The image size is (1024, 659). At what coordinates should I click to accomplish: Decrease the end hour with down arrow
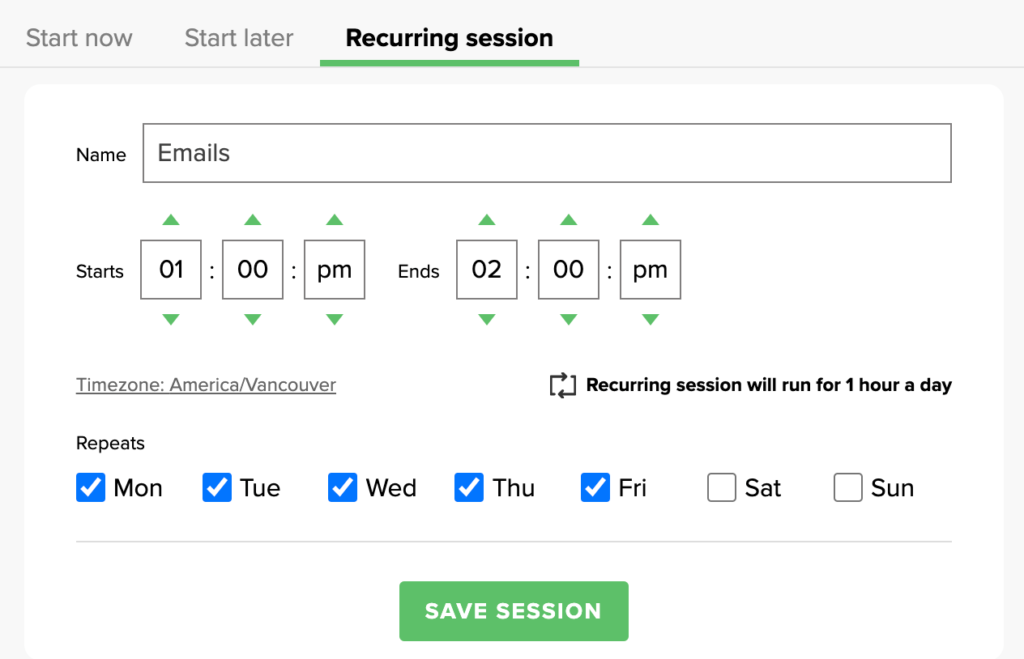point(487,319)
